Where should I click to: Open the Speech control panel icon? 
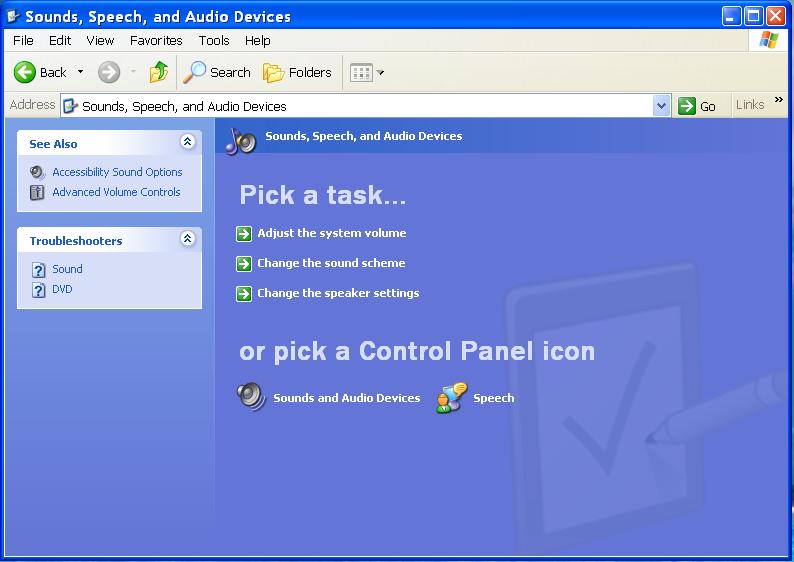click(451, 397)
